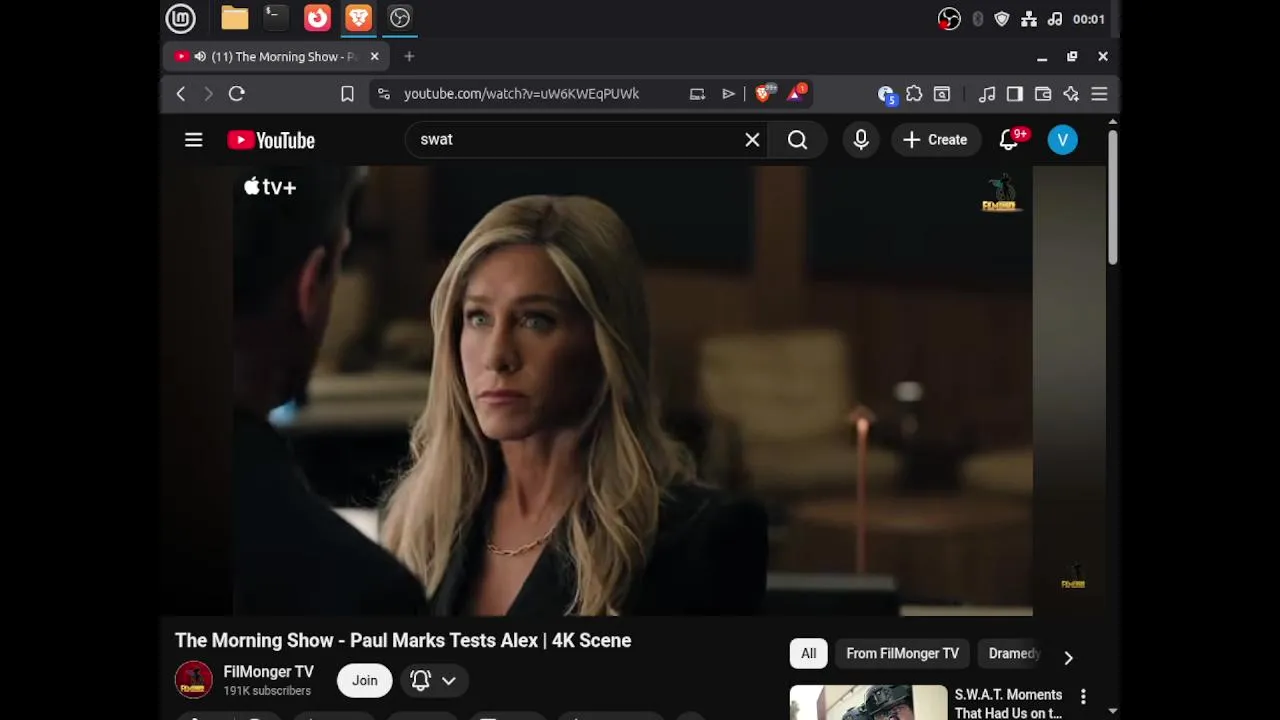Open the YouTube guide menu

(194, 140)
